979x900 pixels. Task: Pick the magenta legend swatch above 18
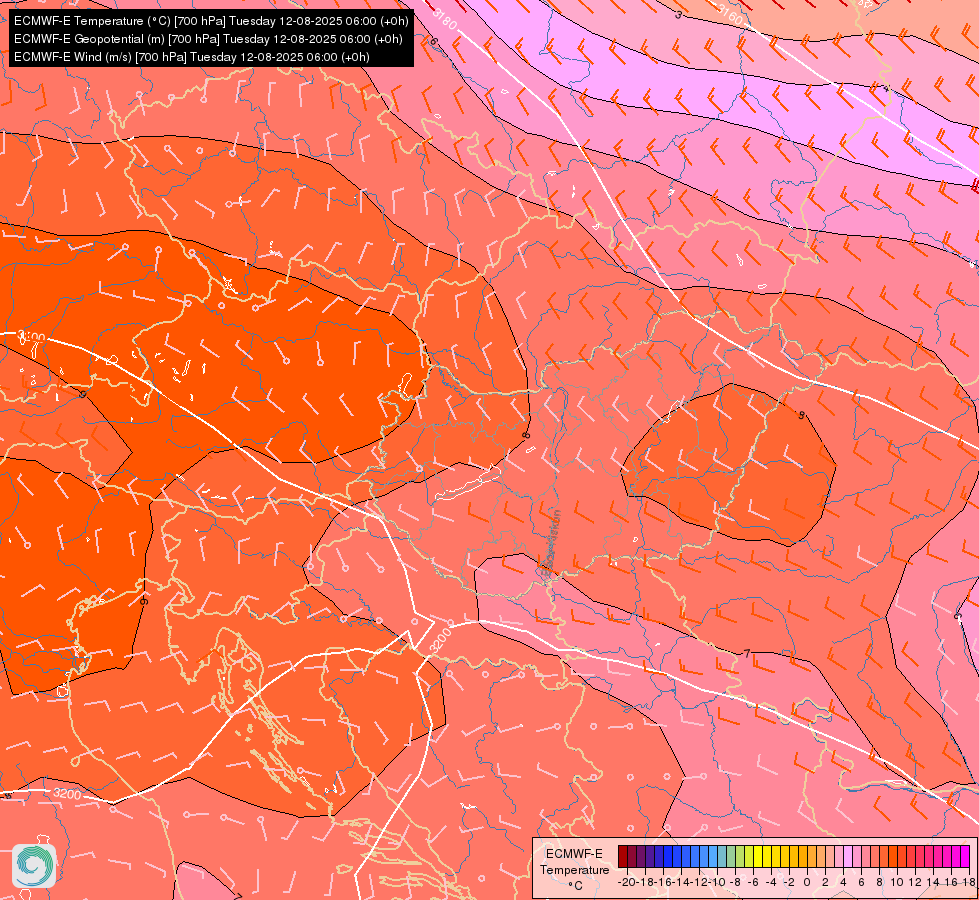pos(965,856)
